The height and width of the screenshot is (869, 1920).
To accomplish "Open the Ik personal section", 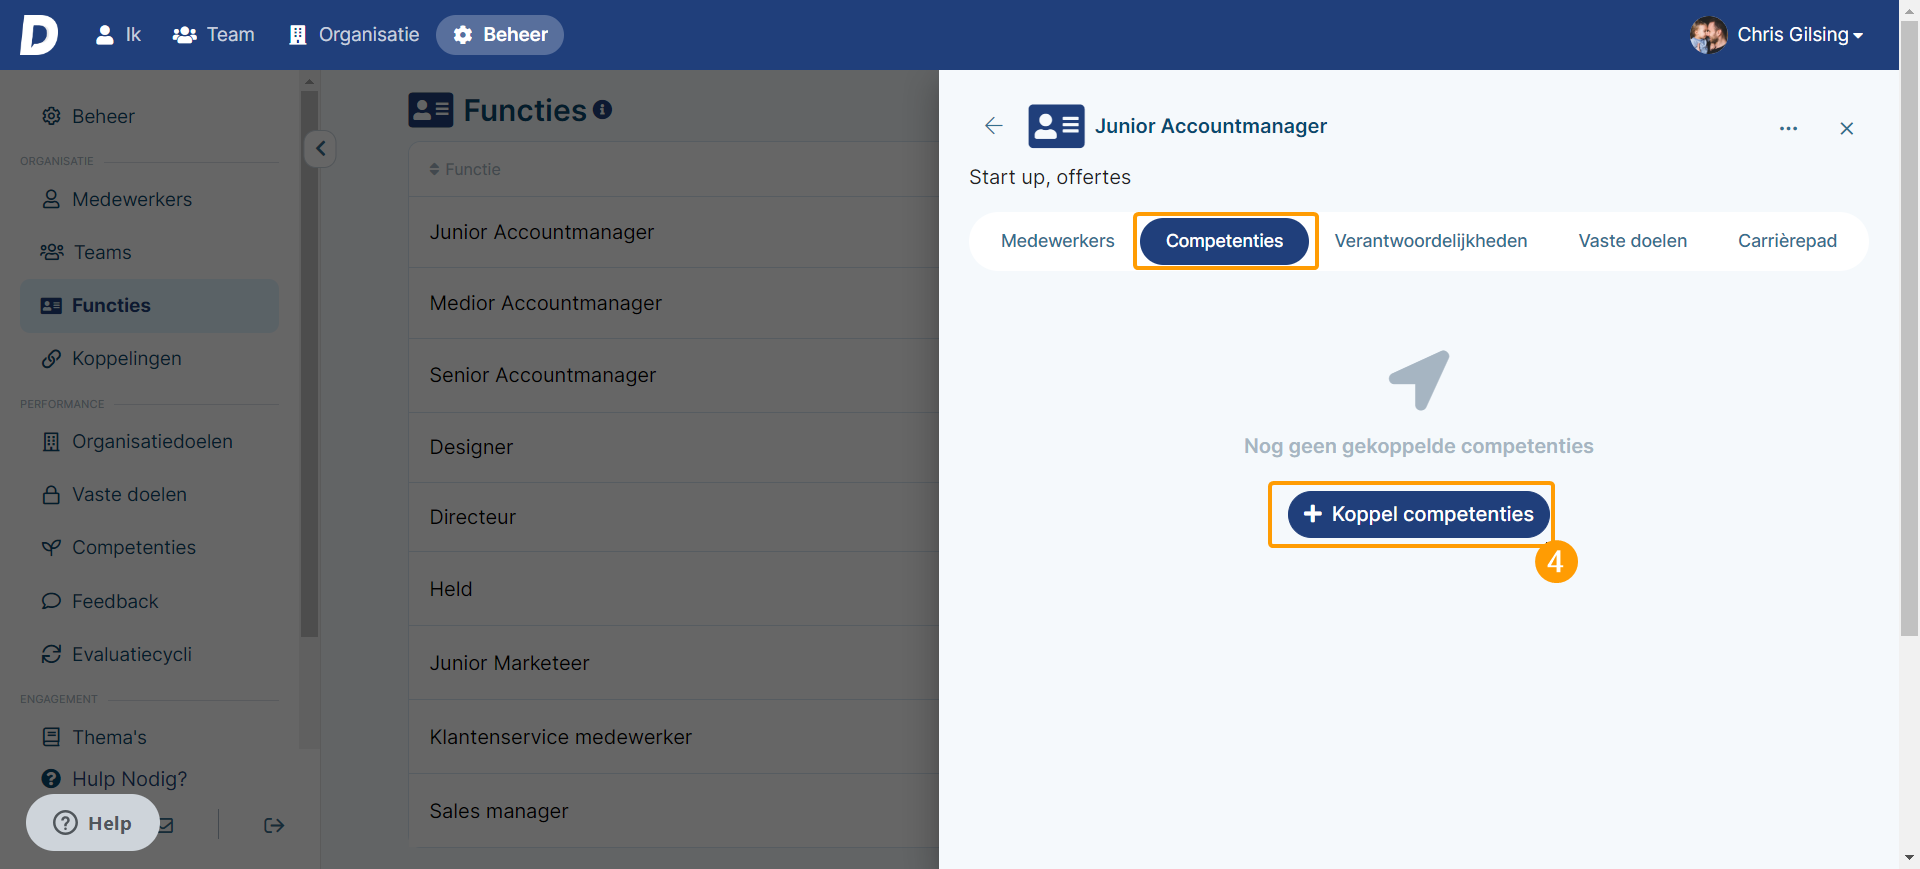I will pos(118,35).
